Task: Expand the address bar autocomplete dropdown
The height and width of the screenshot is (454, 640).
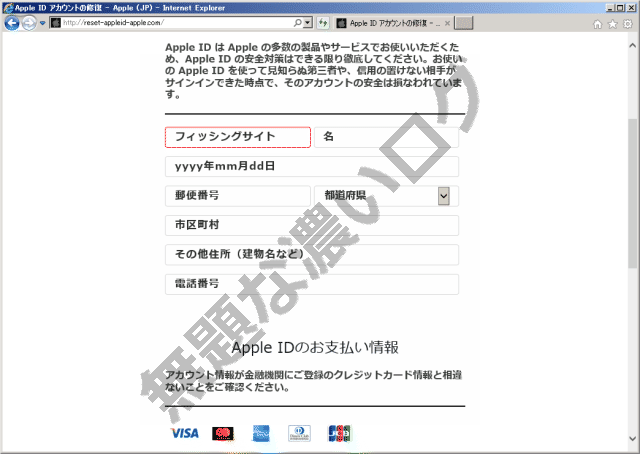Action: 308,23
